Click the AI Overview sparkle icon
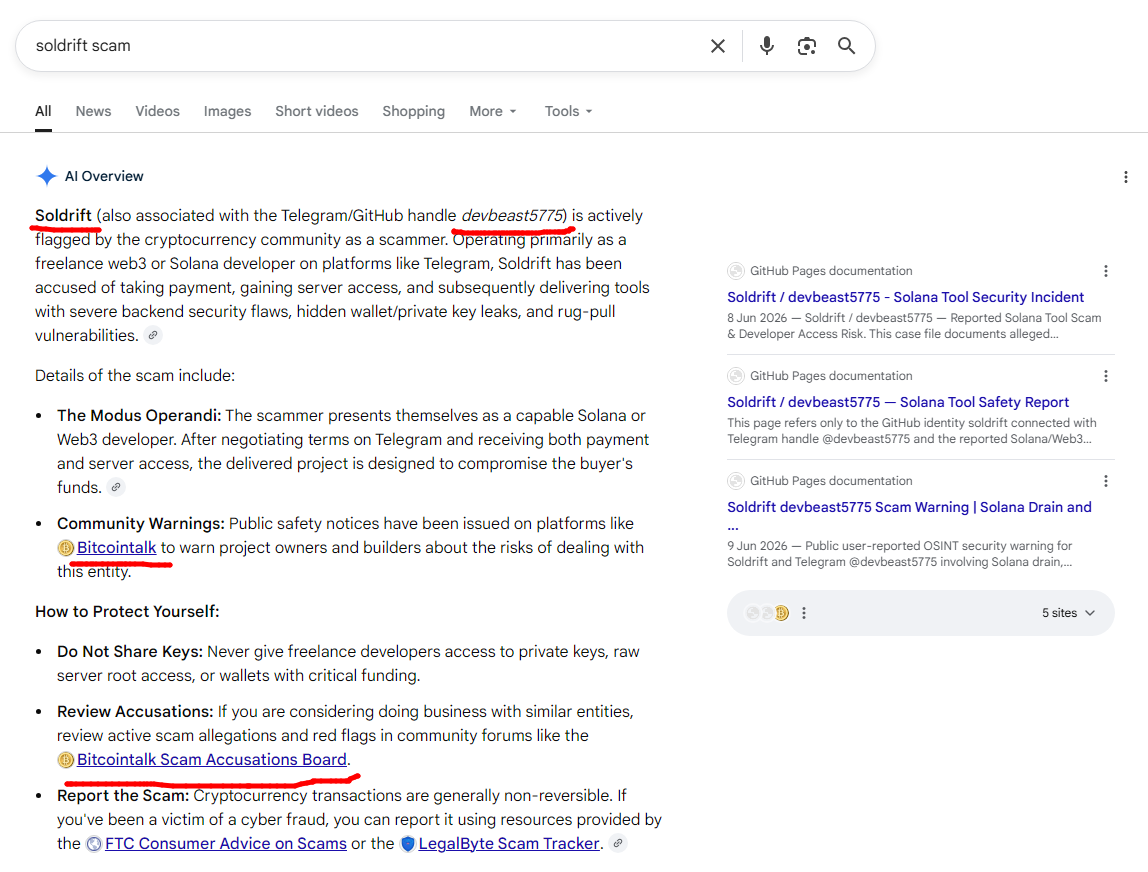The image size is (1148, 872). 47,176
